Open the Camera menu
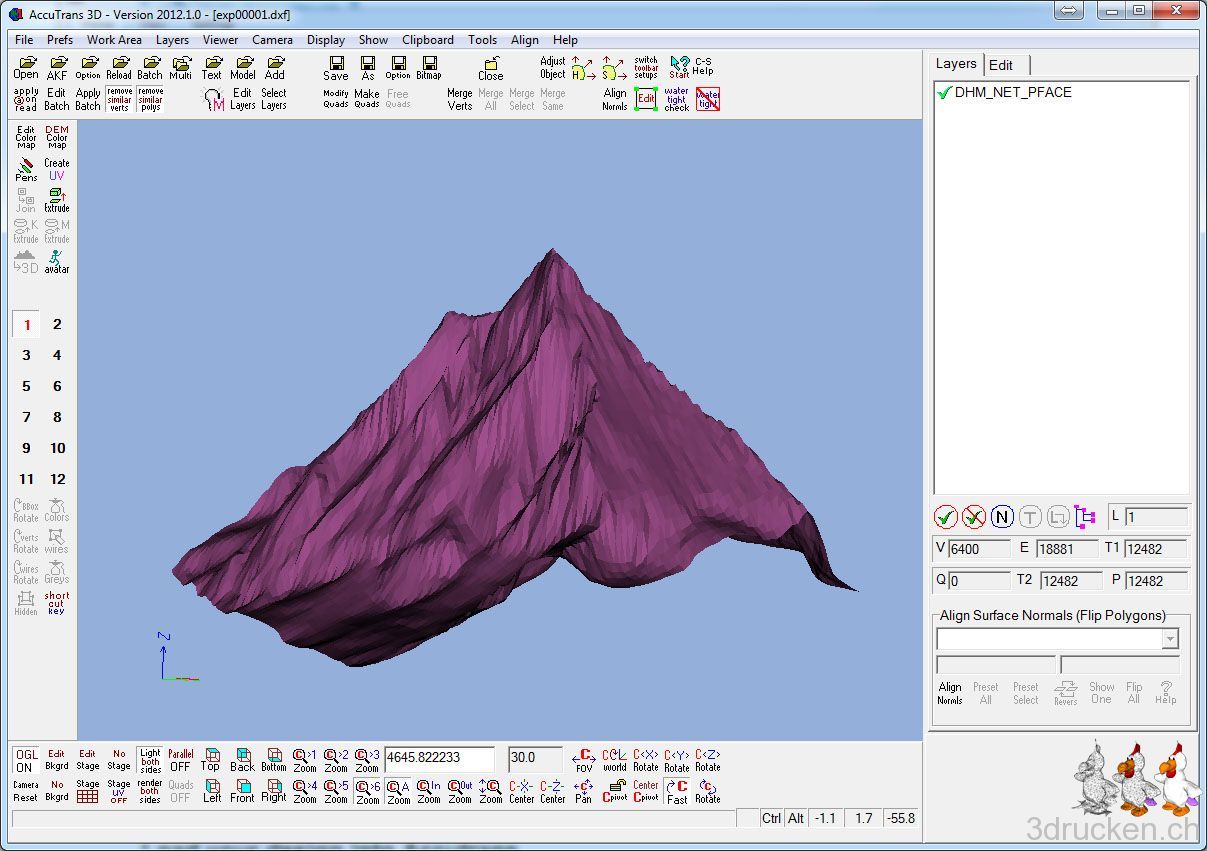 [x=272, y=40]
